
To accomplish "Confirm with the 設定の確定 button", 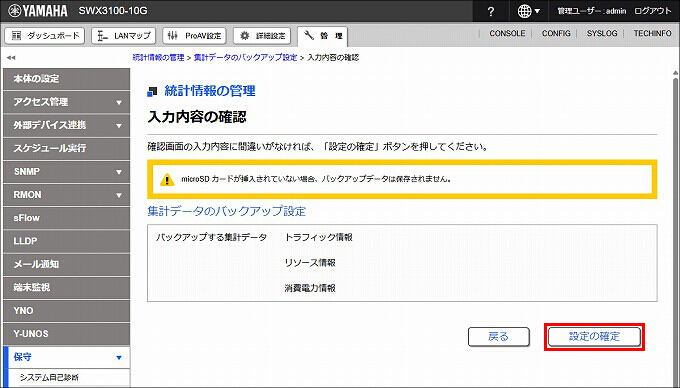I will (x=594, y=336).
